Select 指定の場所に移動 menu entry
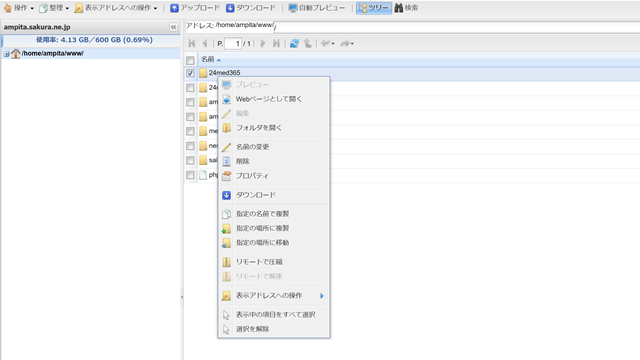Viewport: 640px width, 360px height. 274,243
